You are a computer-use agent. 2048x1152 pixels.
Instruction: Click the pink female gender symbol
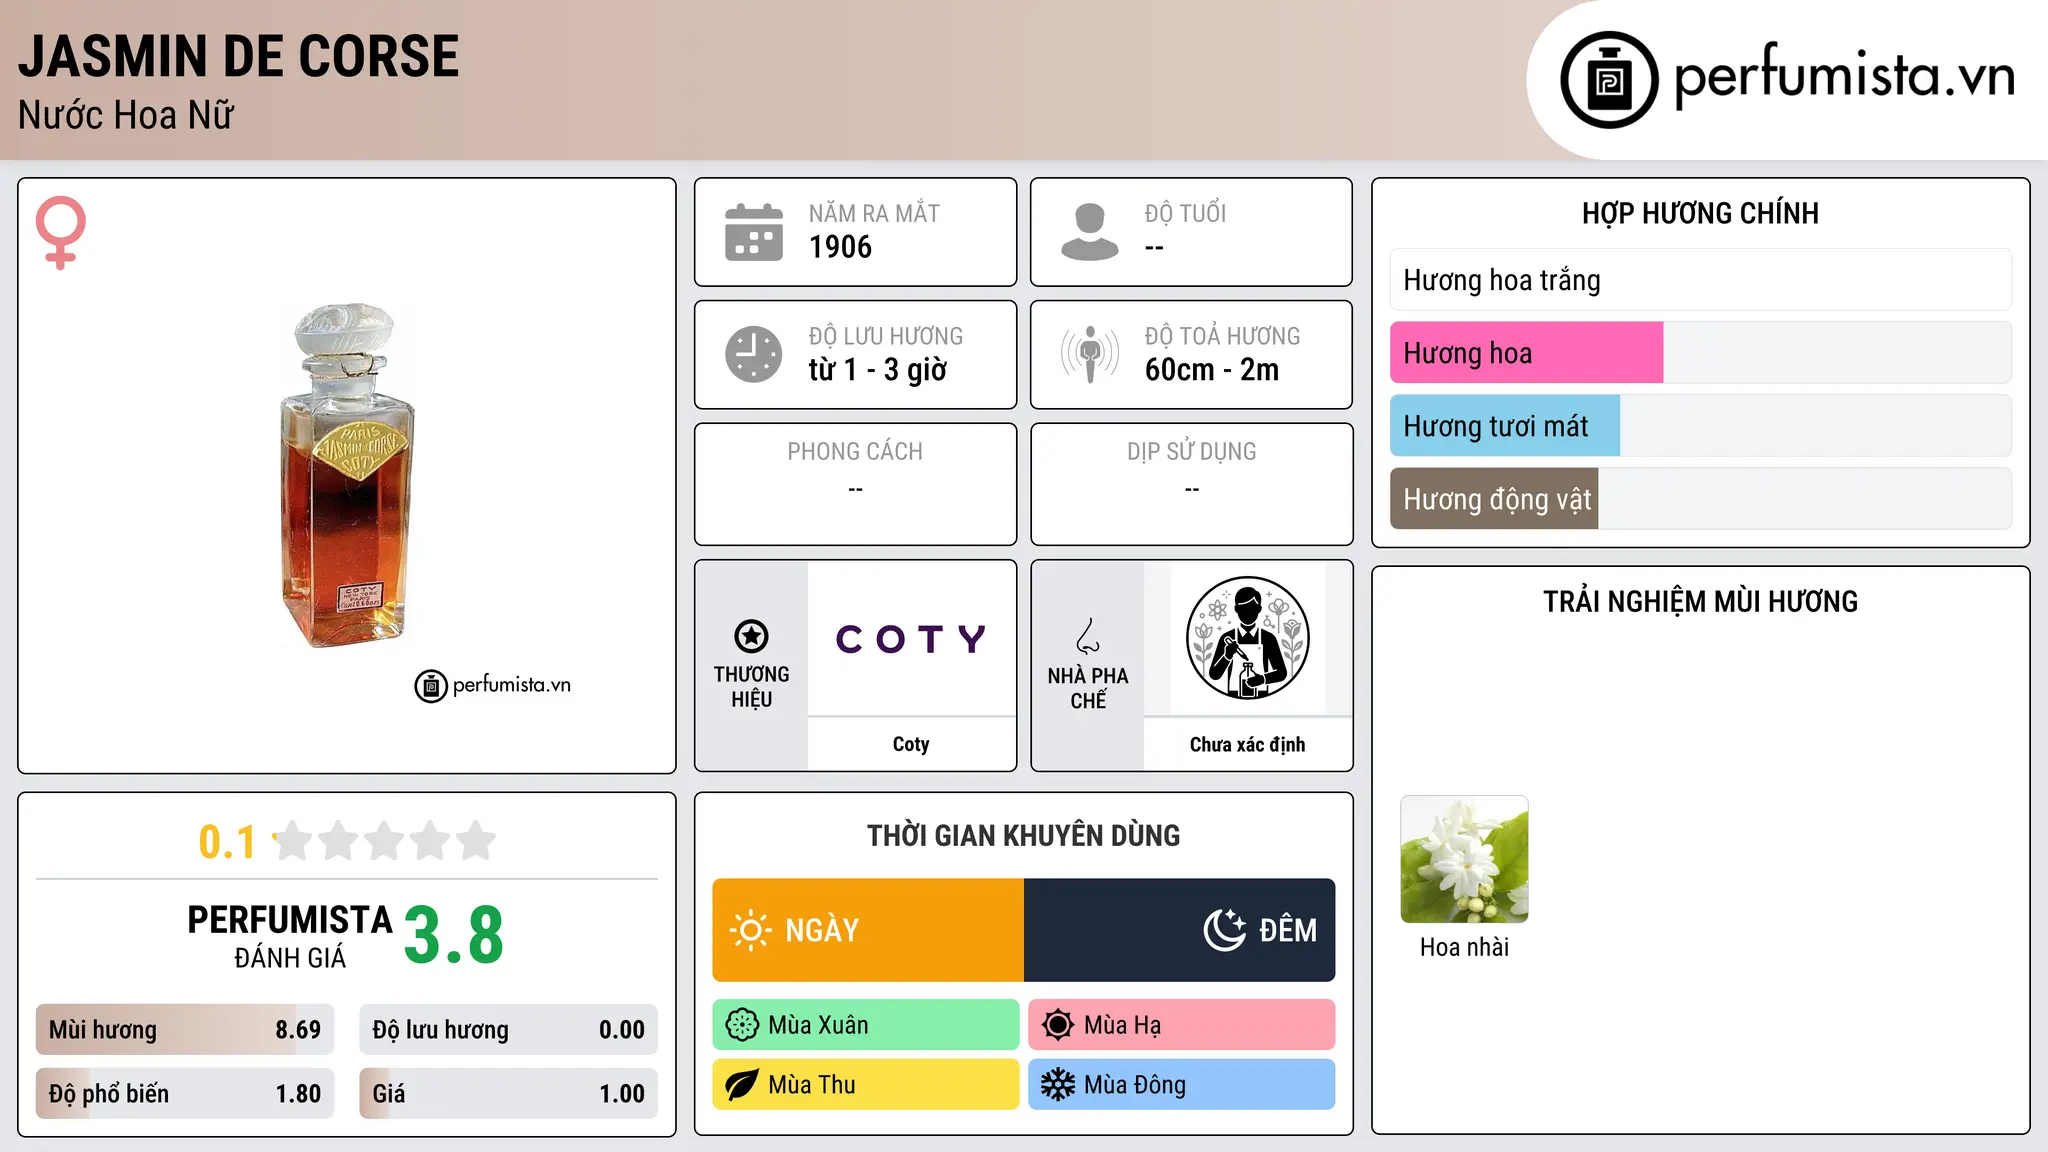coord(61,232)
